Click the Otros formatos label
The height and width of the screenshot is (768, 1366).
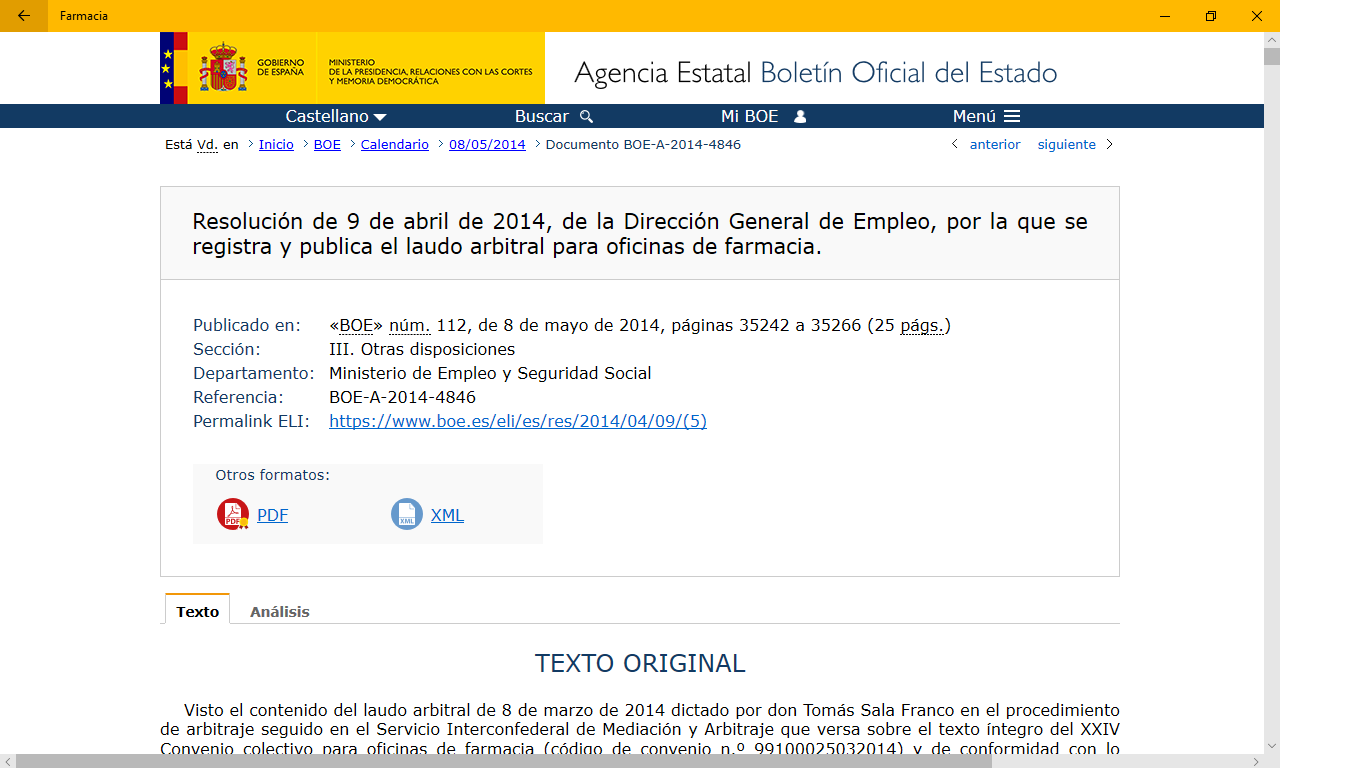tap(272, 475)
